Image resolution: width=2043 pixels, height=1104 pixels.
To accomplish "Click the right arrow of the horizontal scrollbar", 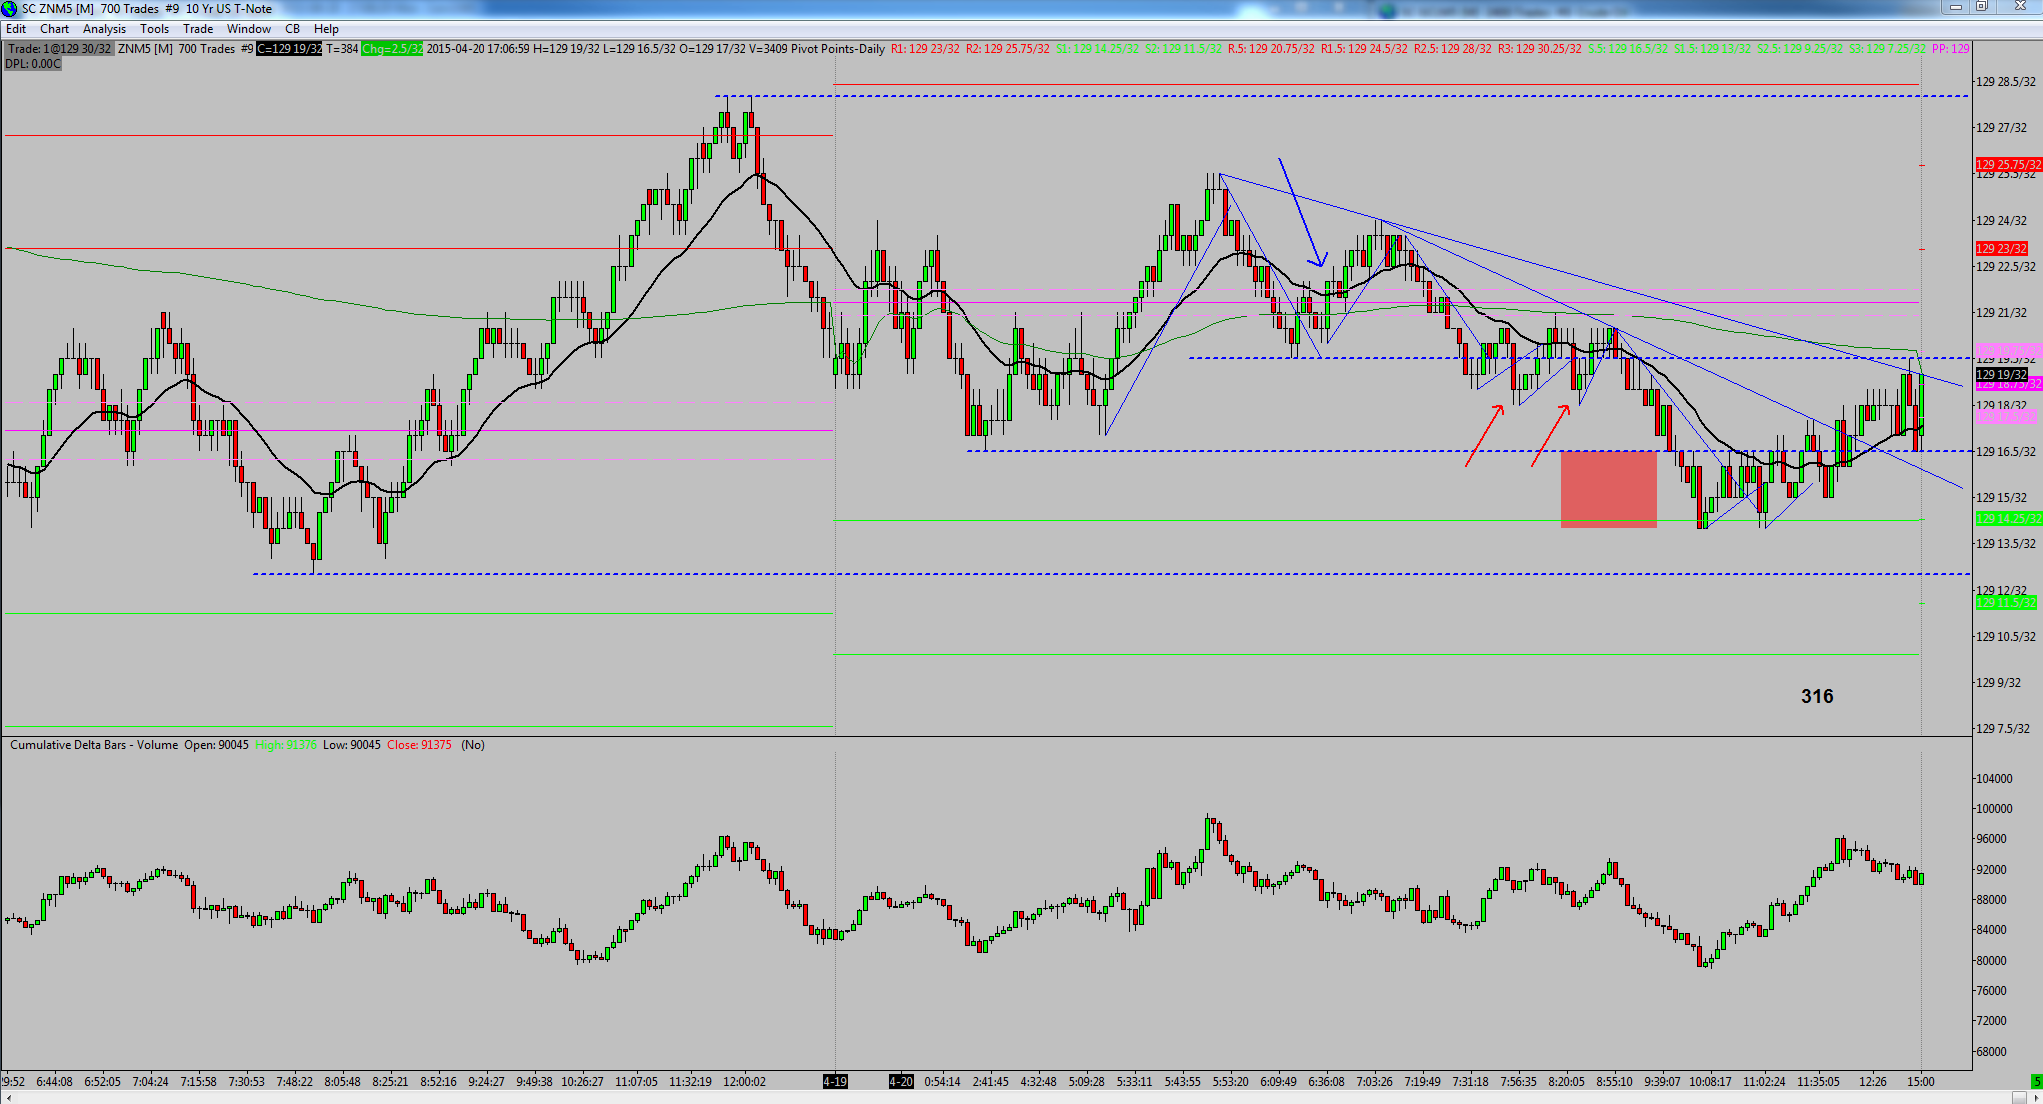I will tap(2035, 1097).
